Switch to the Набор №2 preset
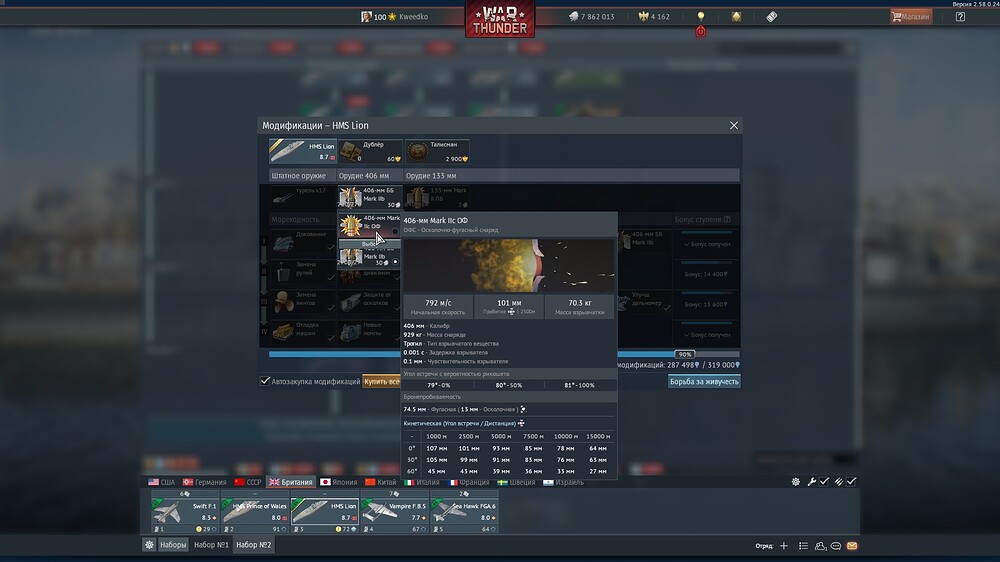Screen dimensions: 1000x562 254,545
